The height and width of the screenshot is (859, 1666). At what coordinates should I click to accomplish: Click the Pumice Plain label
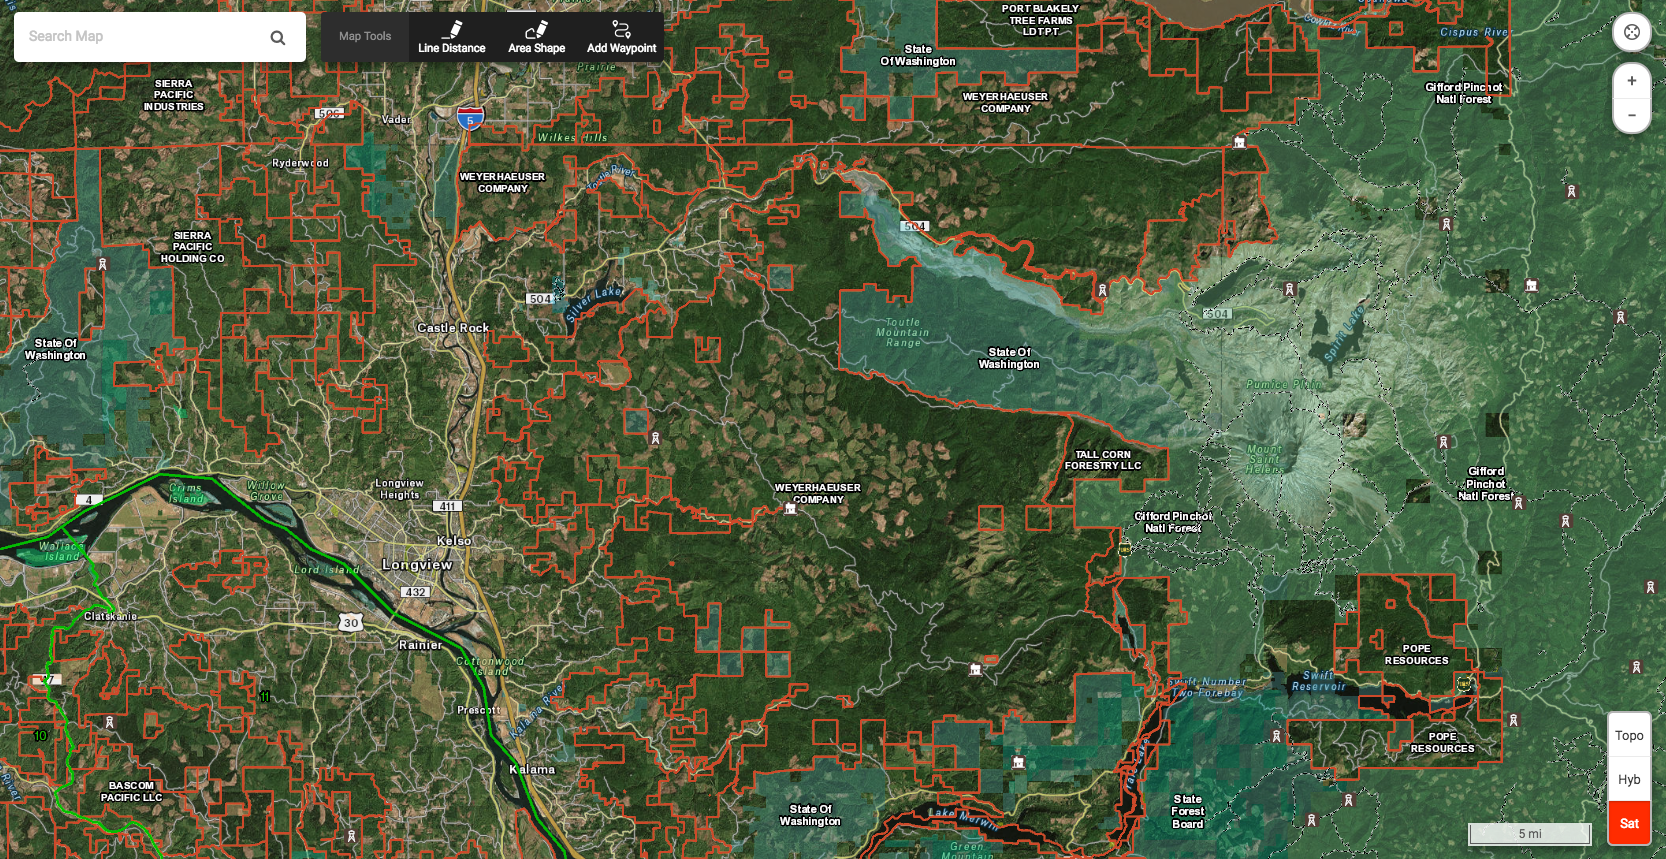[x=1283, y=384]
